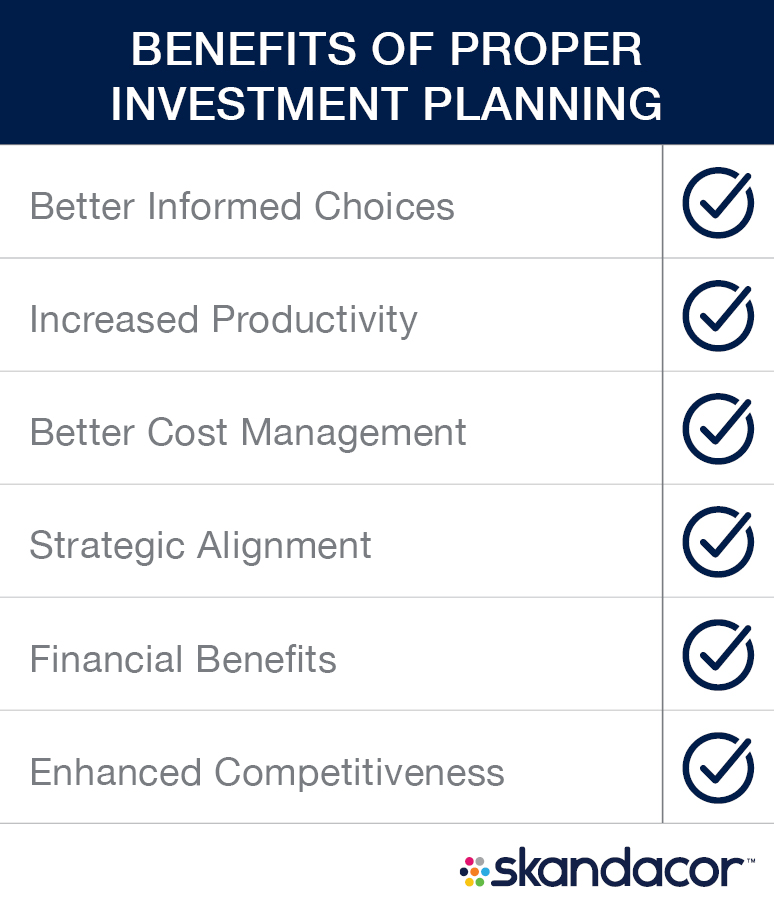Click the Financial Benefits checkmark icon
Image resolution: width=774 pixels, height=915 pixels.
[x=718, y=655]
